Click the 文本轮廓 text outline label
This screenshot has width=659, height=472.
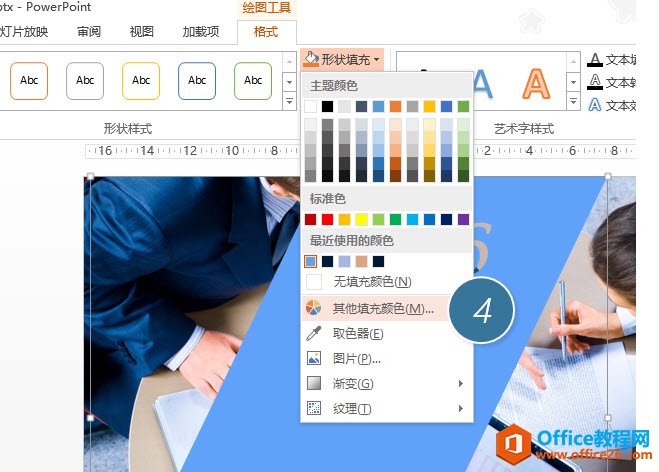[621, 83]
